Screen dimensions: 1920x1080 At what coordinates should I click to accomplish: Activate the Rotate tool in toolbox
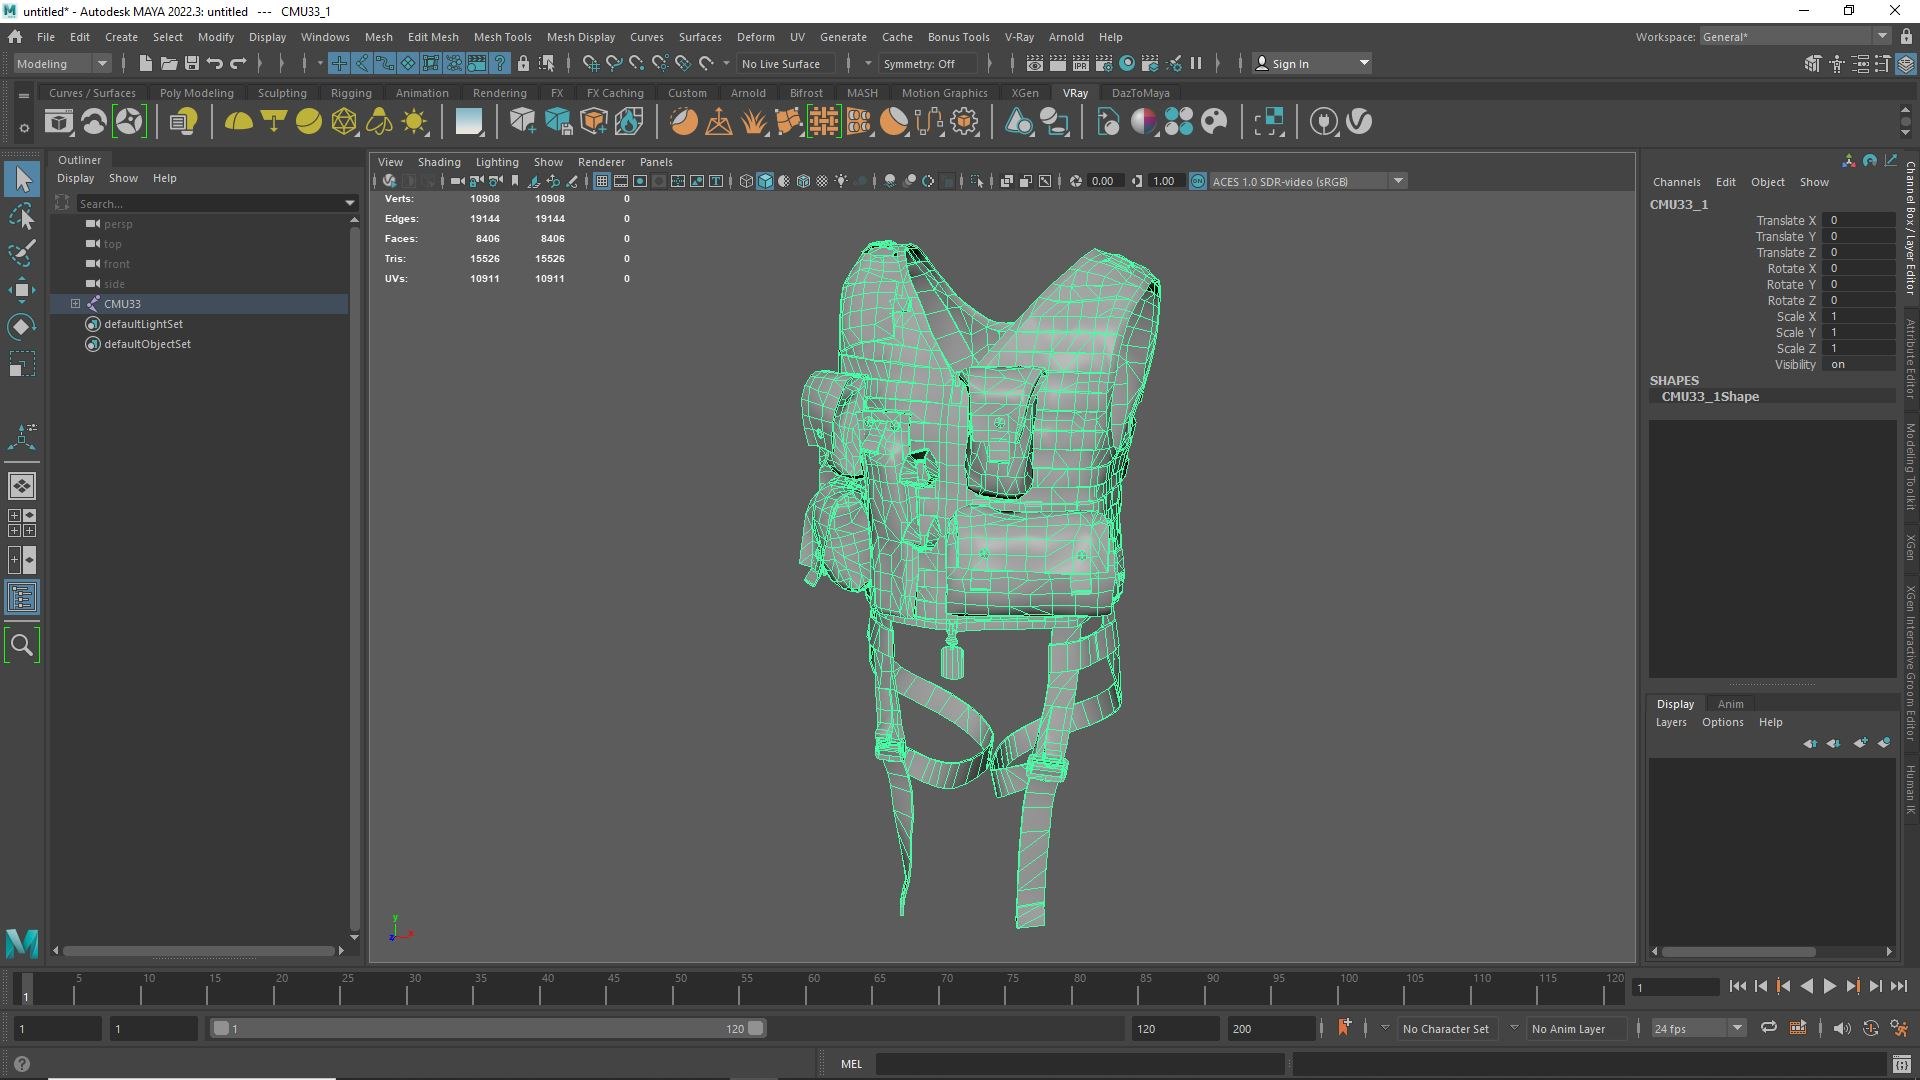pyautogui.click(x=22, y=327)
